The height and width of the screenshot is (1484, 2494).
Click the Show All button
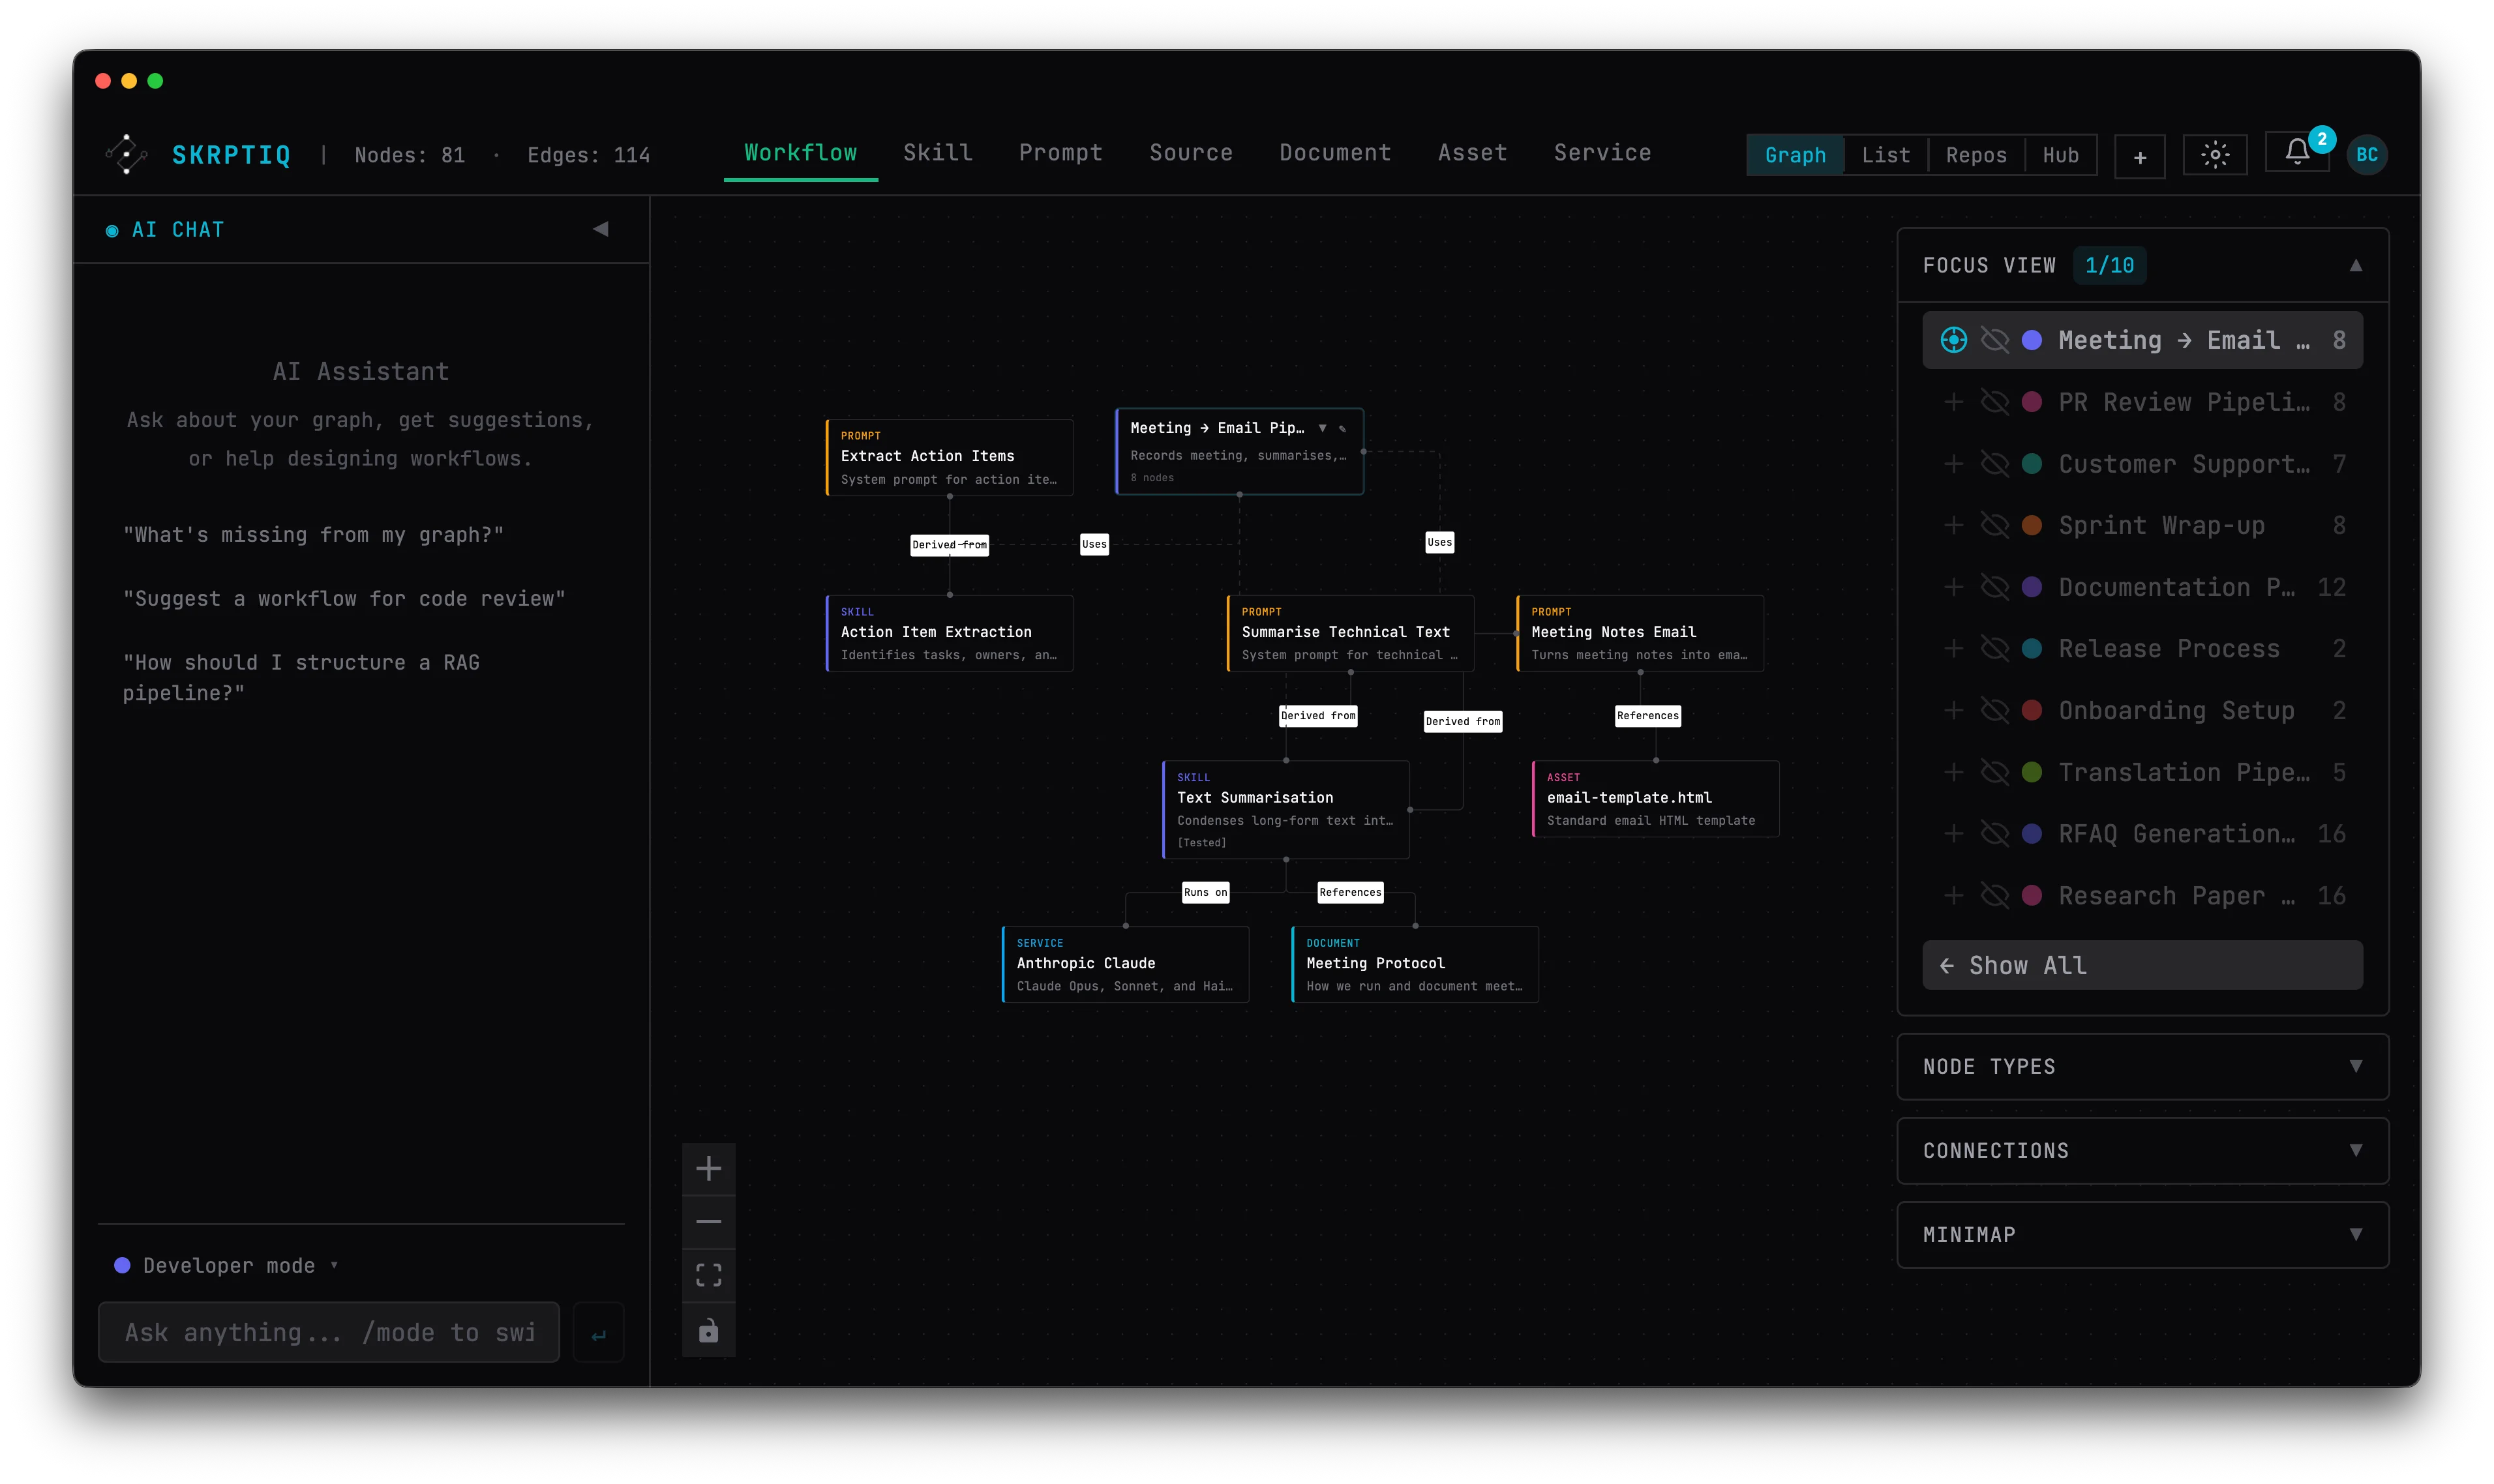(2142, 965)
